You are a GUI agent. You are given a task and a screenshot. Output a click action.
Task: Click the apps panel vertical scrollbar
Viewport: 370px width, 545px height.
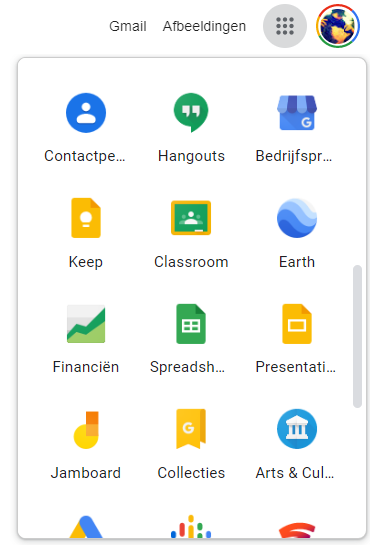click(x=357, y=336)
